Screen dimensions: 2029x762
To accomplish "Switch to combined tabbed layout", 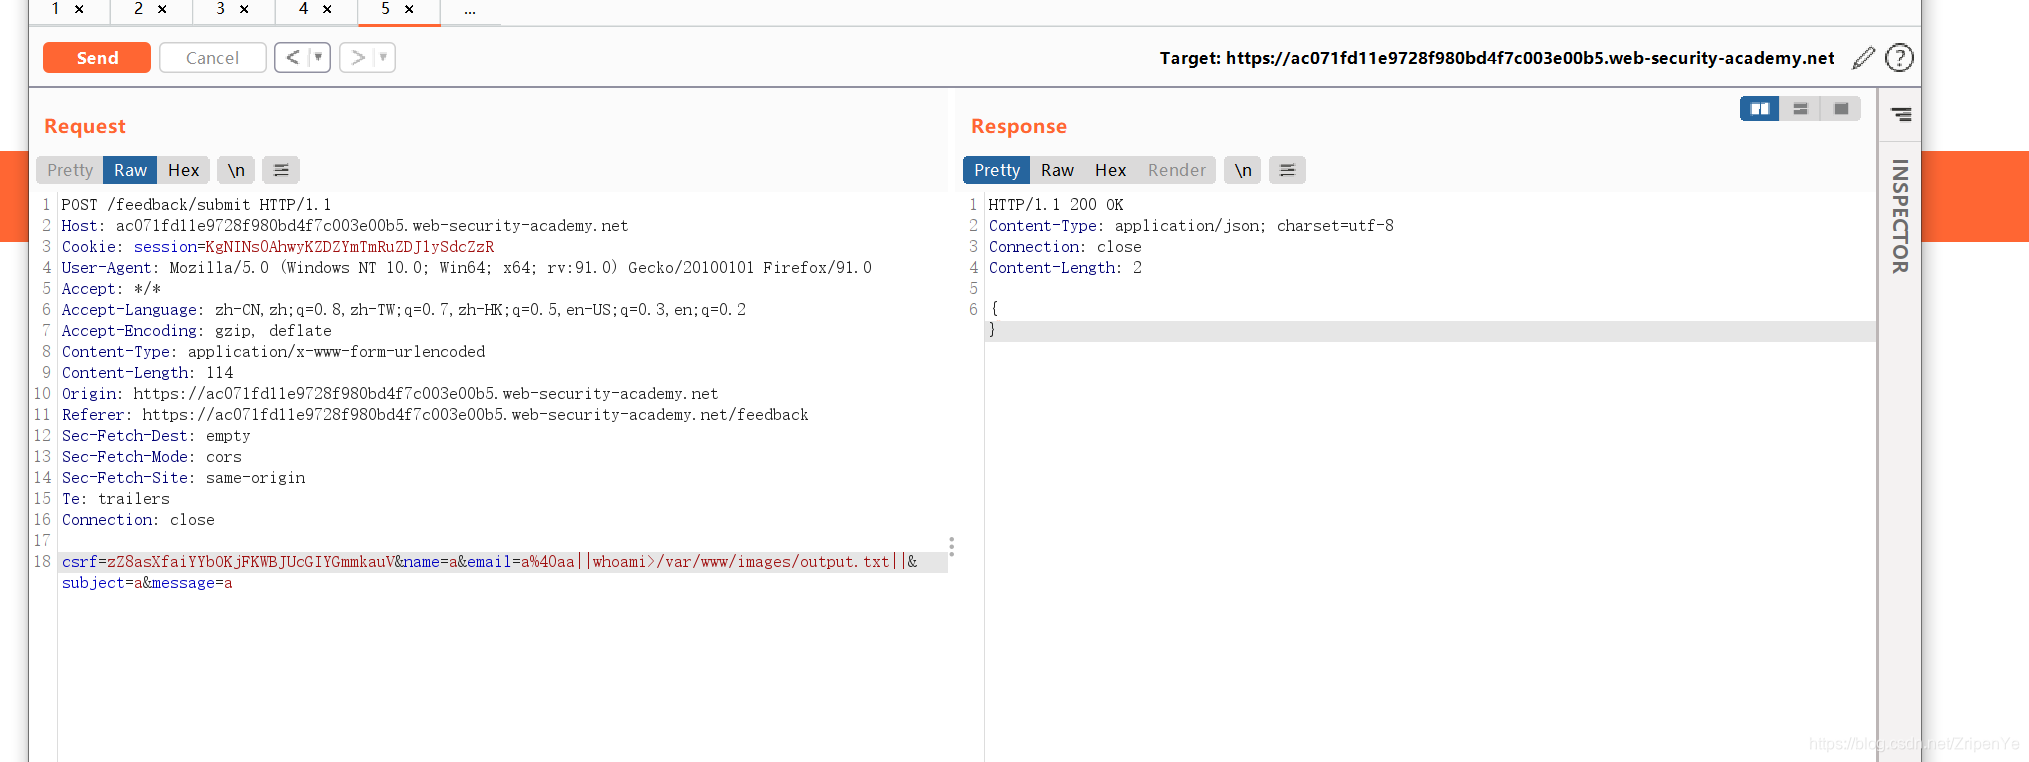I will pyautogui.click(x=1841, y=109).
